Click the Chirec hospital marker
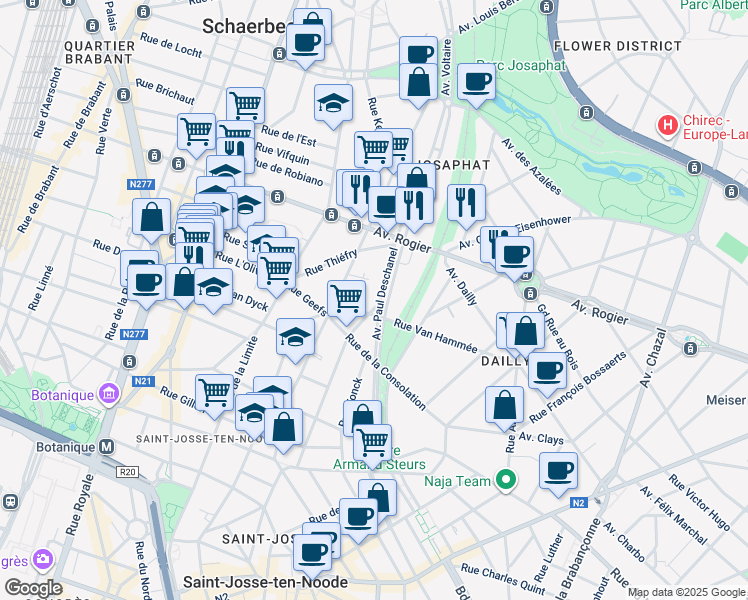Image resolution: width=748 pixels, height=600 pixels. [x=667, y=126]
